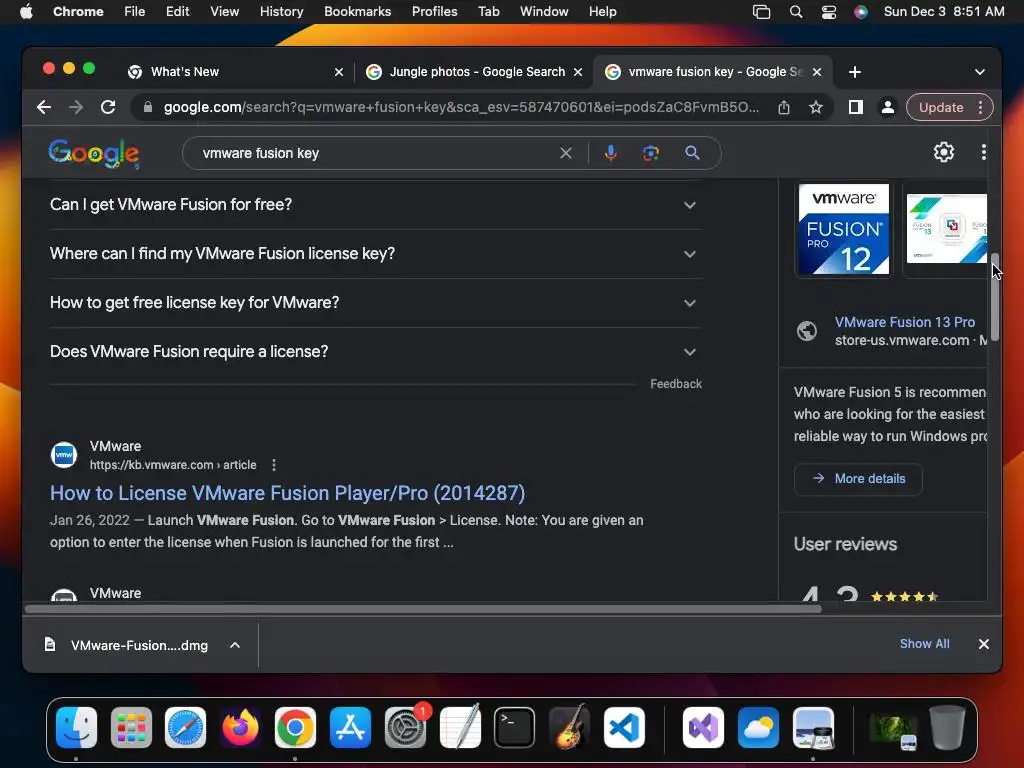Click the vertical page scrollbar thumb
The height and width of the screenshot is (768, 1024).
click(995, 297)
